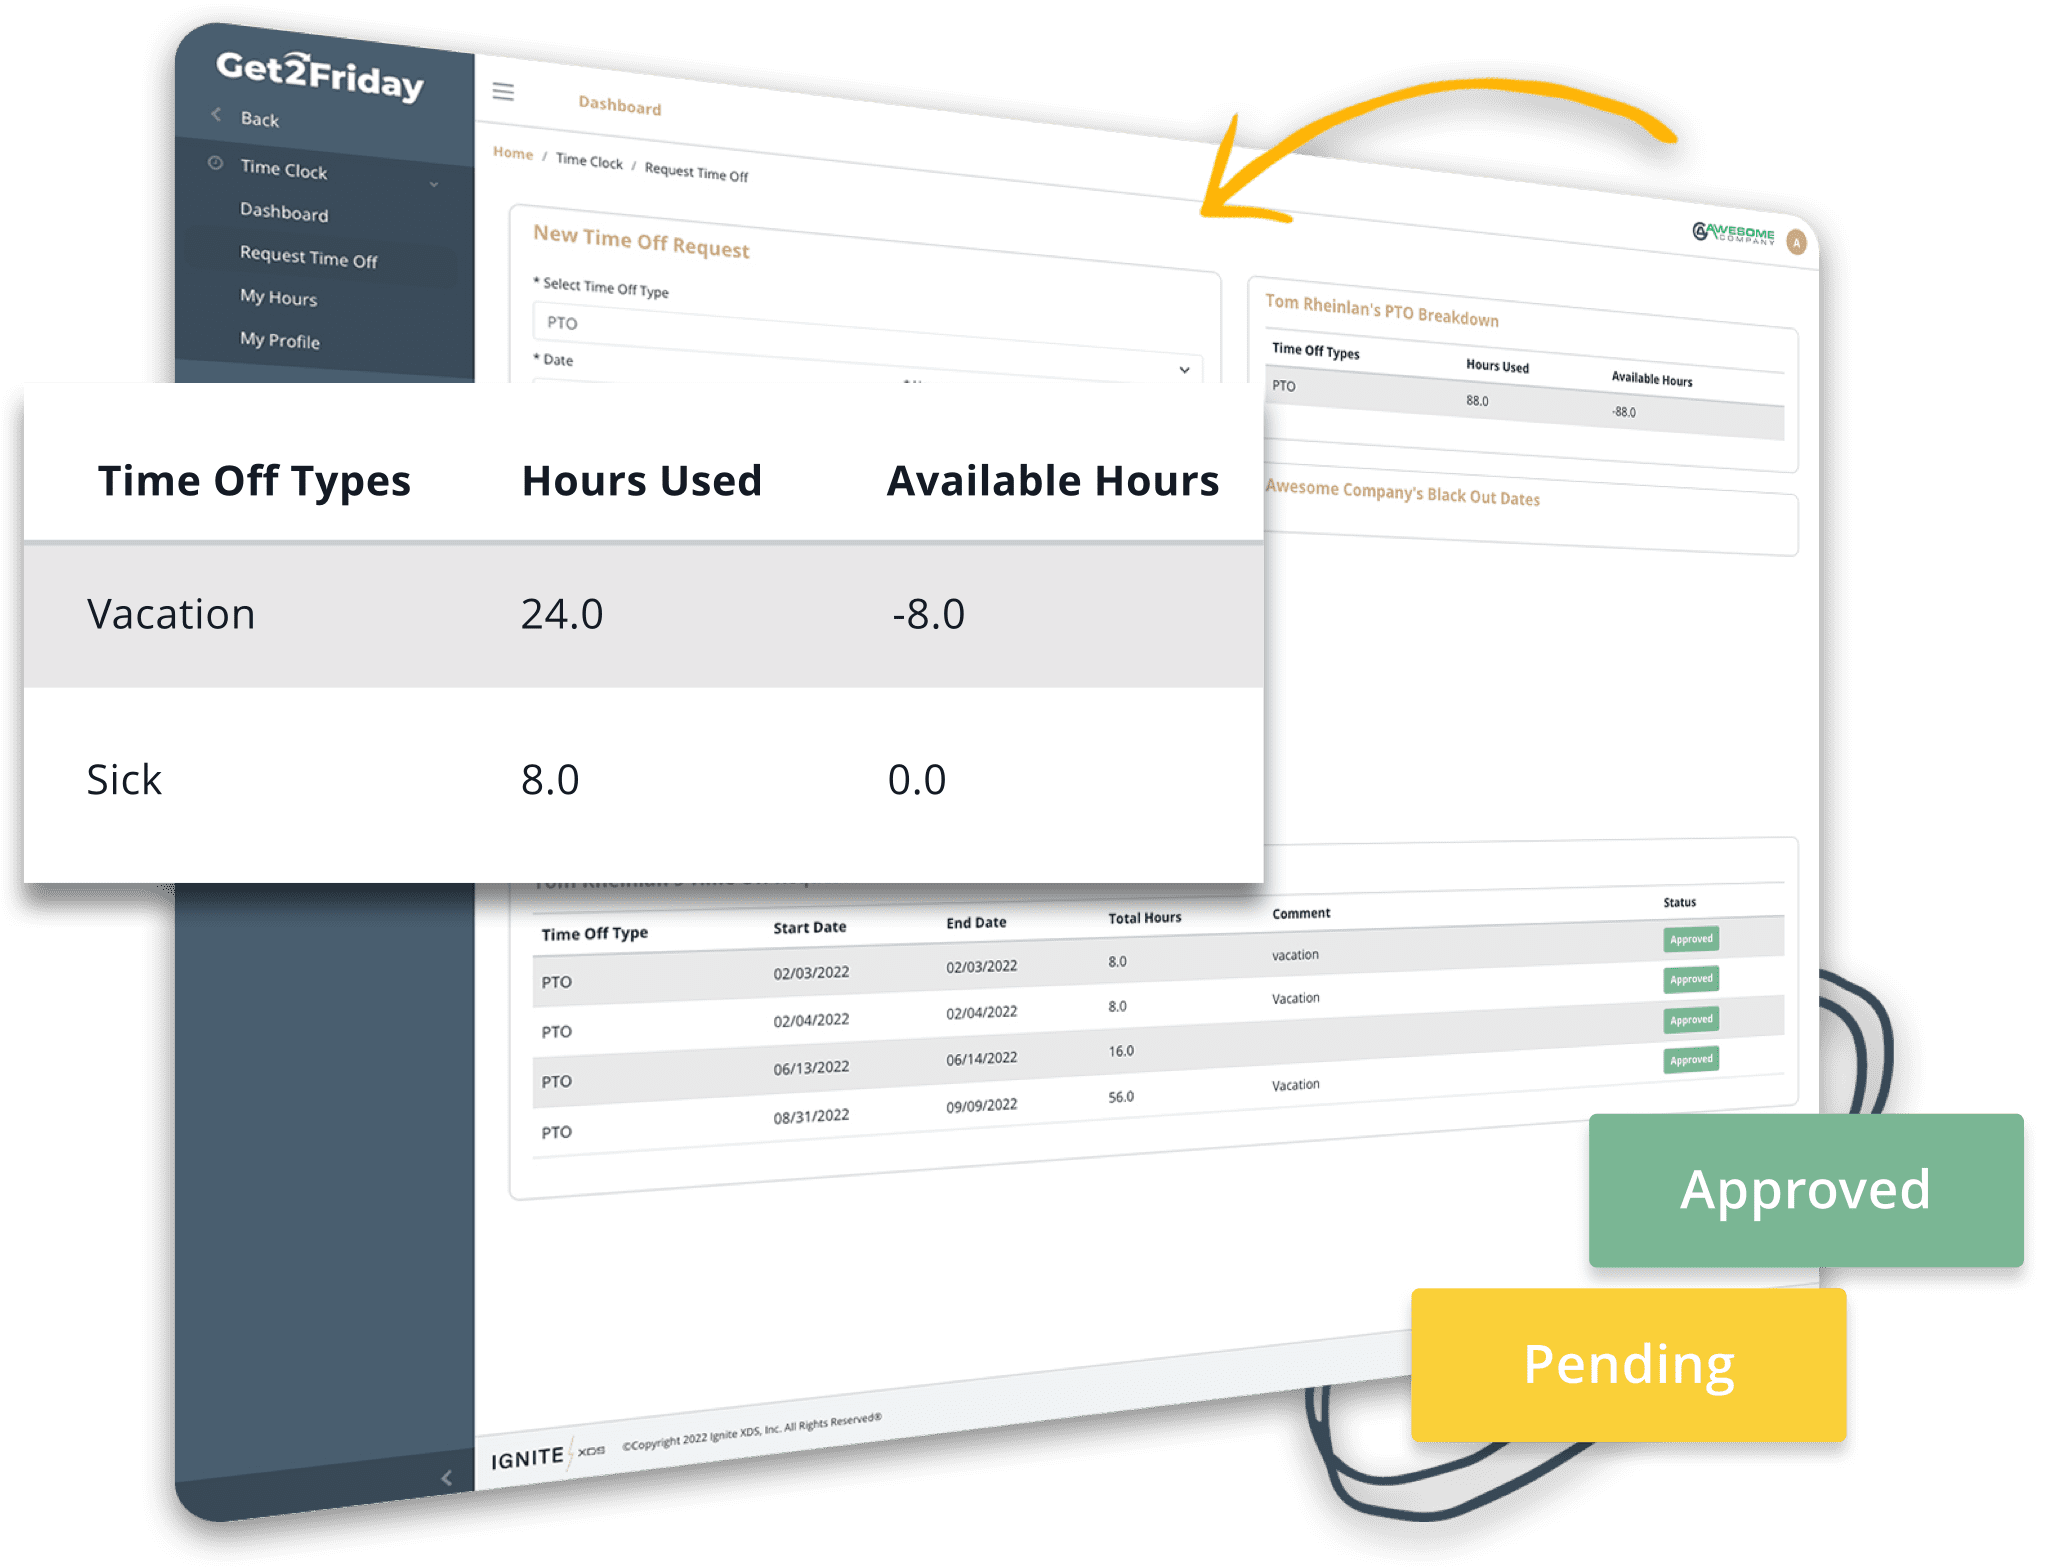The image size is (2061, 1568).
Task: Click the Back link in sidebar
Action: pyautogui.click(x=260, y=119)
